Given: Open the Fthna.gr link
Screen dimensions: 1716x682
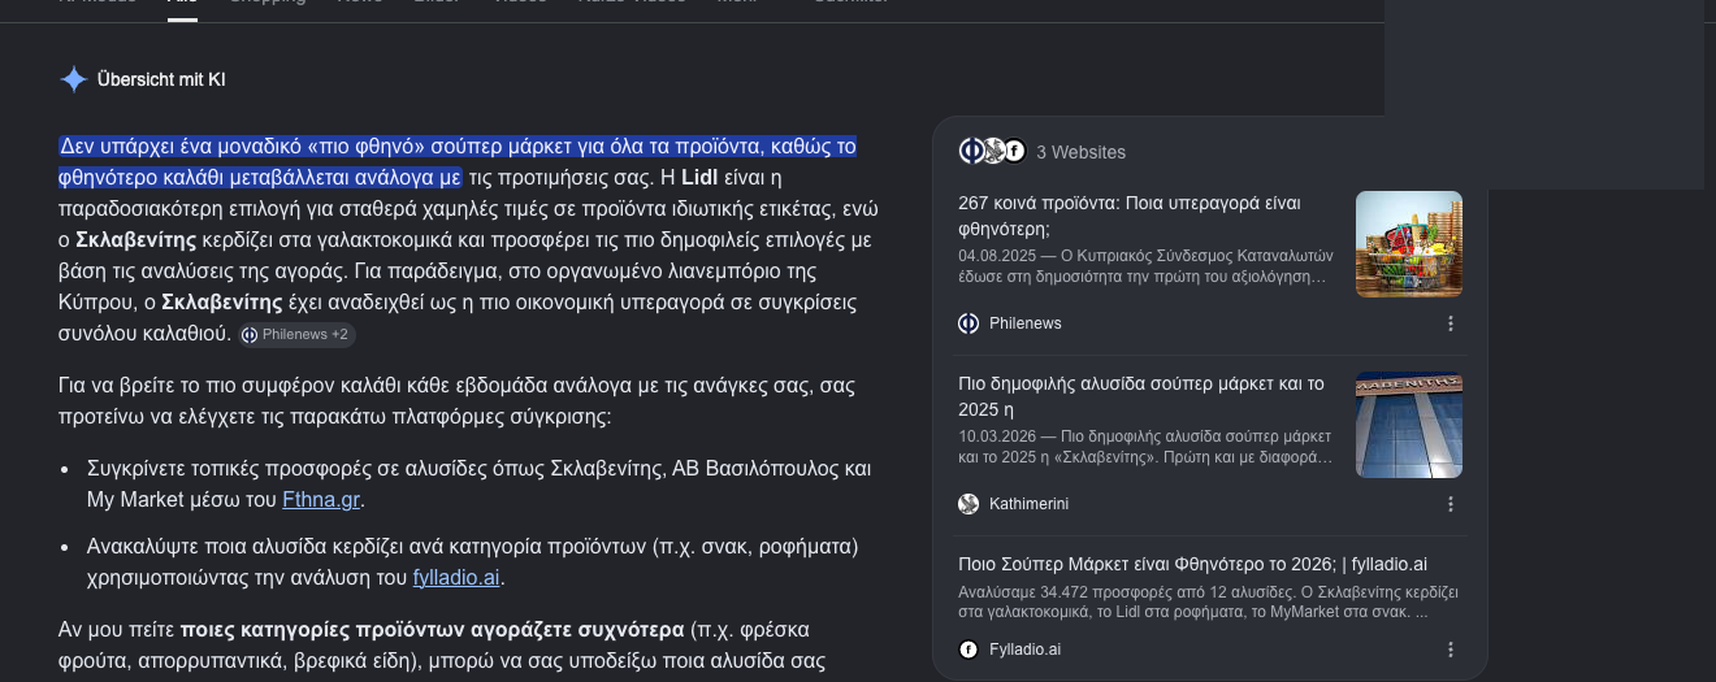Looking at the screenshot, I should pos(321,499).
